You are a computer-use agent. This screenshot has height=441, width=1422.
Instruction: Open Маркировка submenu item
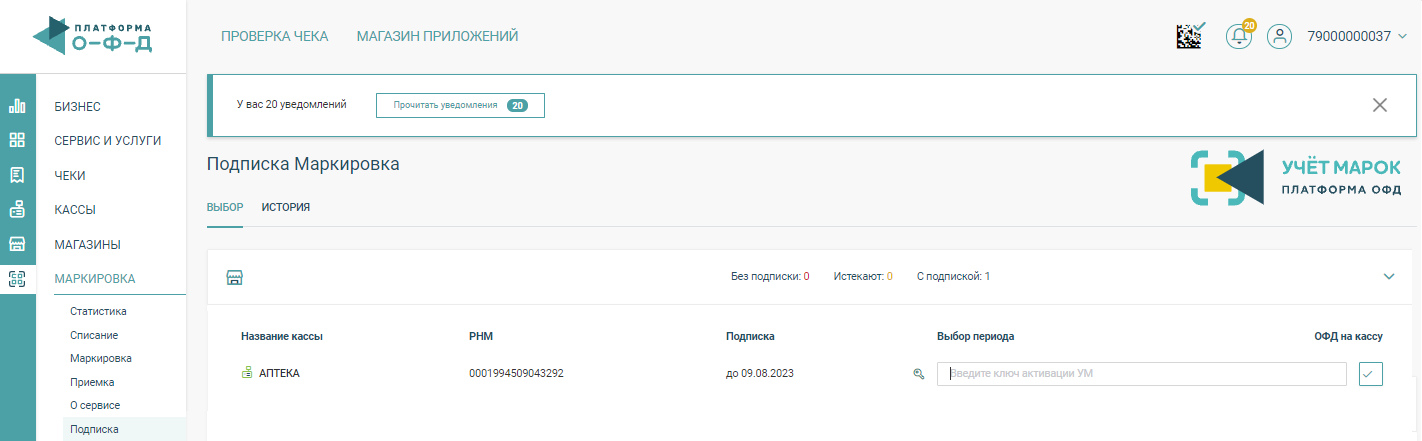(101, 358)
